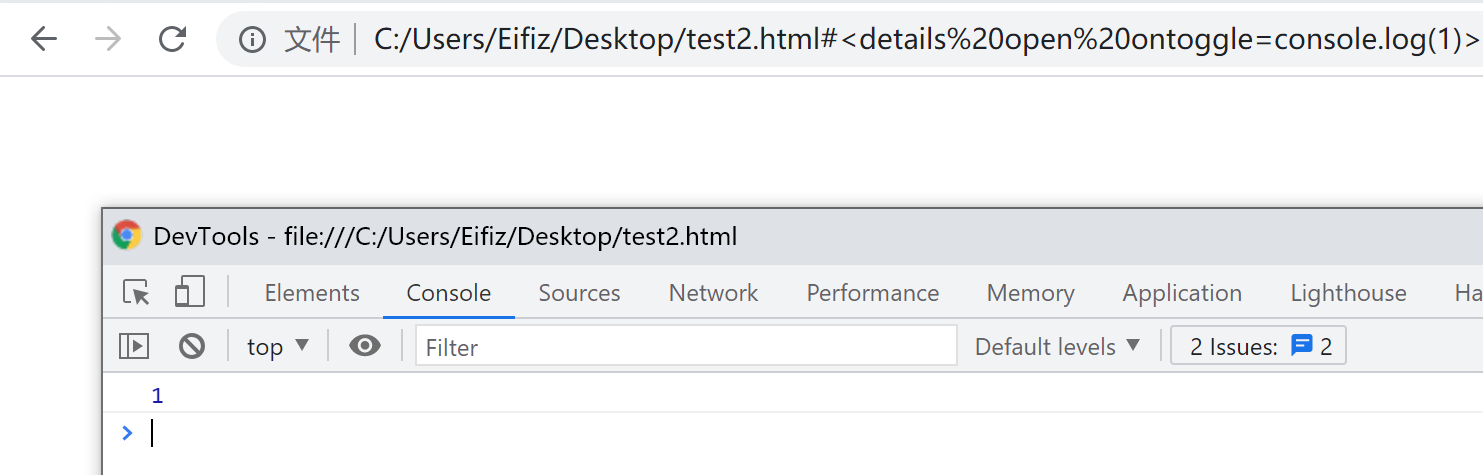
Task: Open the Lighthouse tab
Action: pos(1348,293)
